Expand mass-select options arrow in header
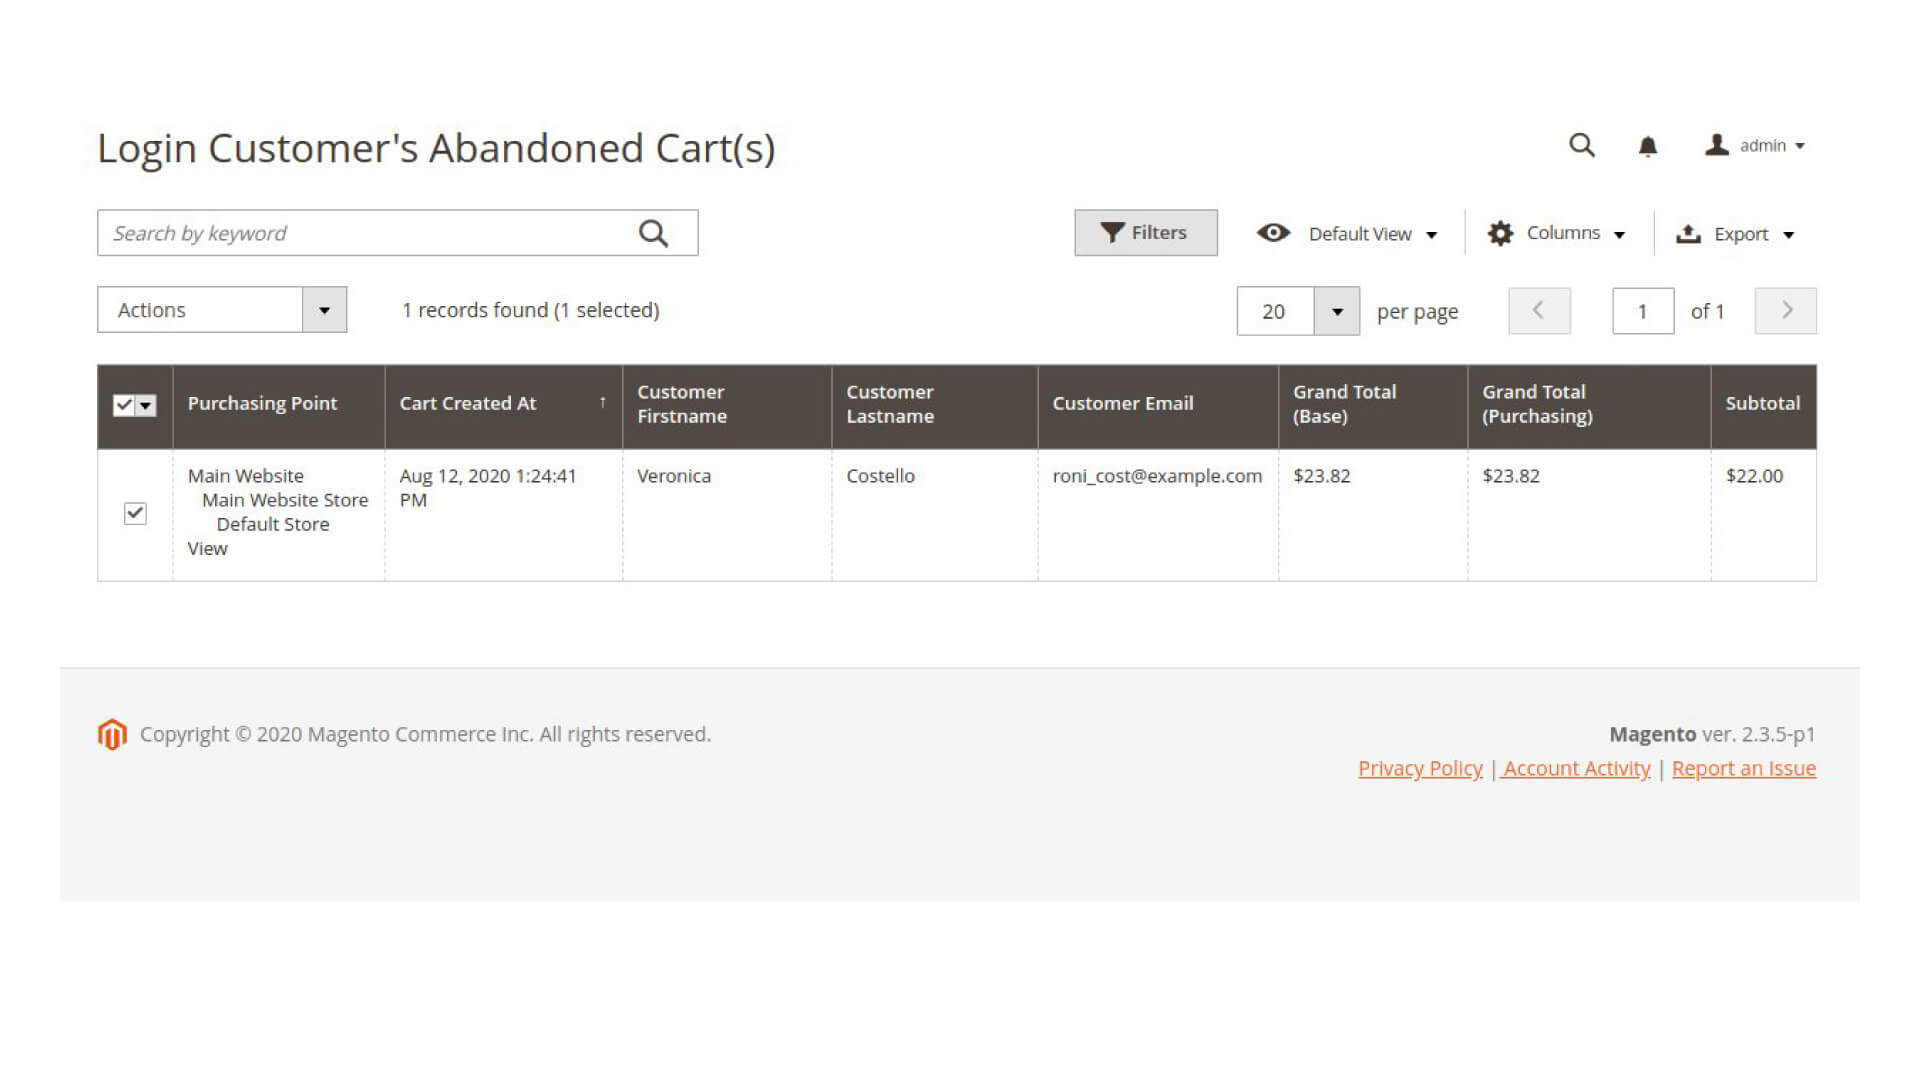 tap(146, 405)
